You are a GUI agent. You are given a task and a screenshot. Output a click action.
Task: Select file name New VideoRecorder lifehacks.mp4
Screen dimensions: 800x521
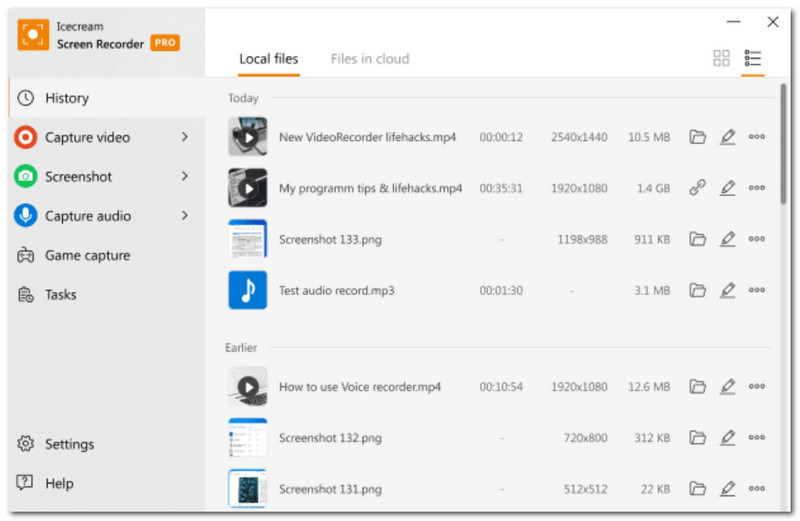coord(367,137)
